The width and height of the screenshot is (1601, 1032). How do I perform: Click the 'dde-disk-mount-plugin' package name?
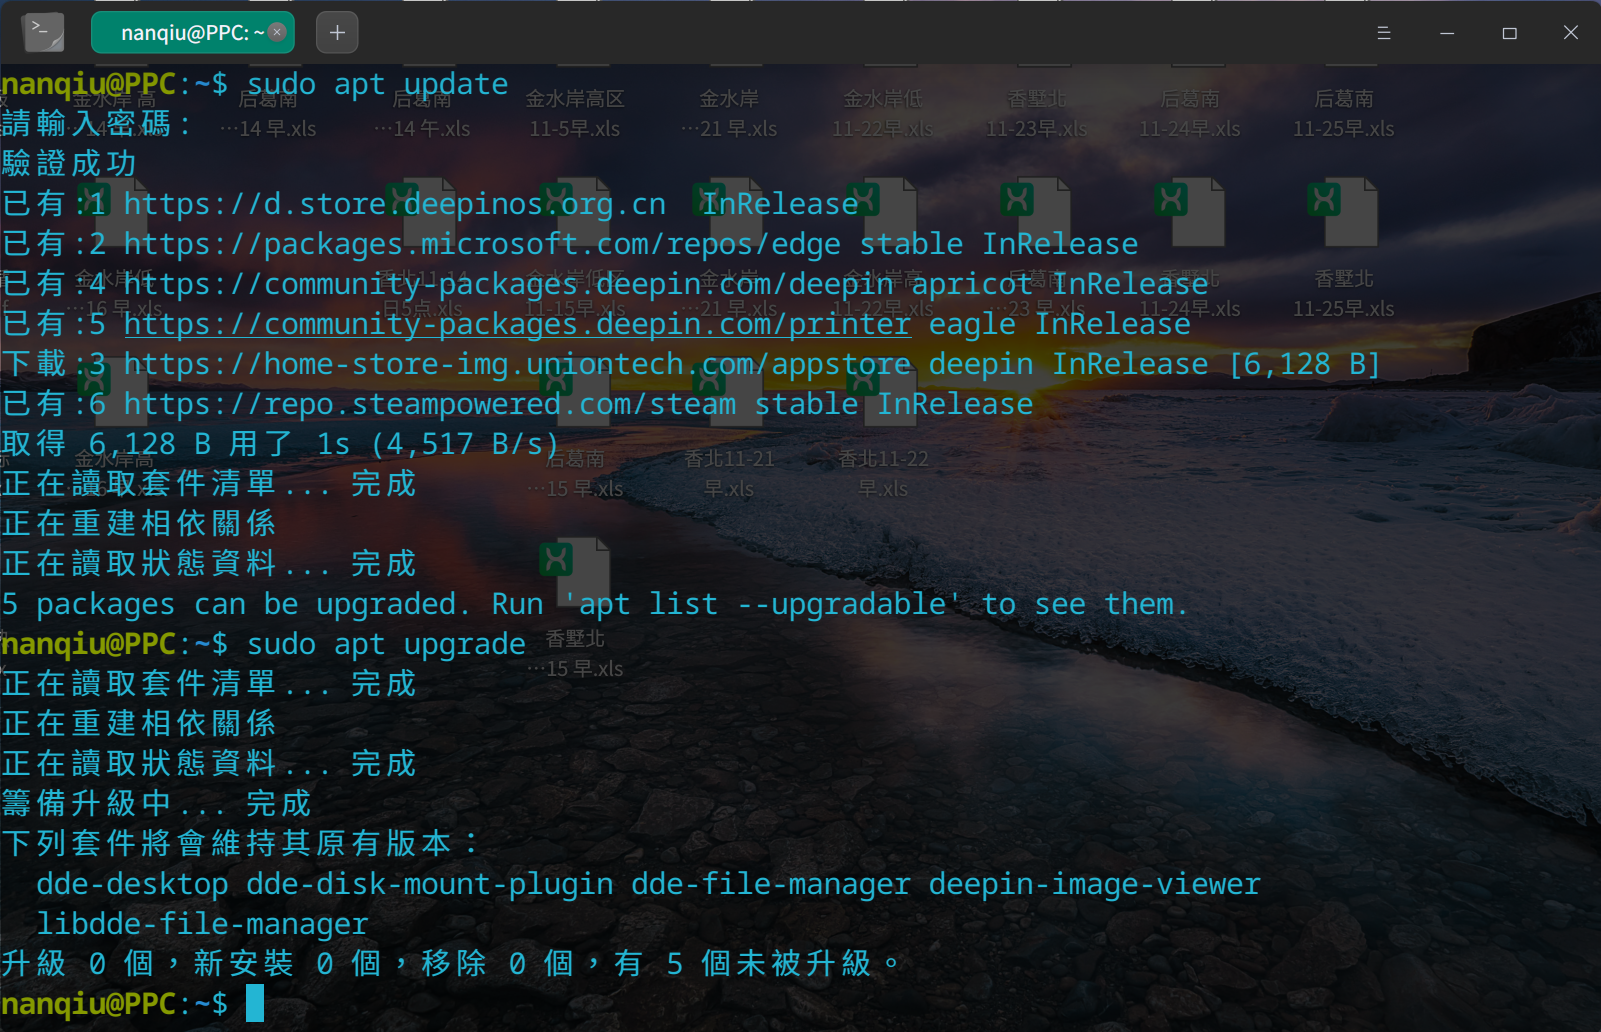pos(430,884)
